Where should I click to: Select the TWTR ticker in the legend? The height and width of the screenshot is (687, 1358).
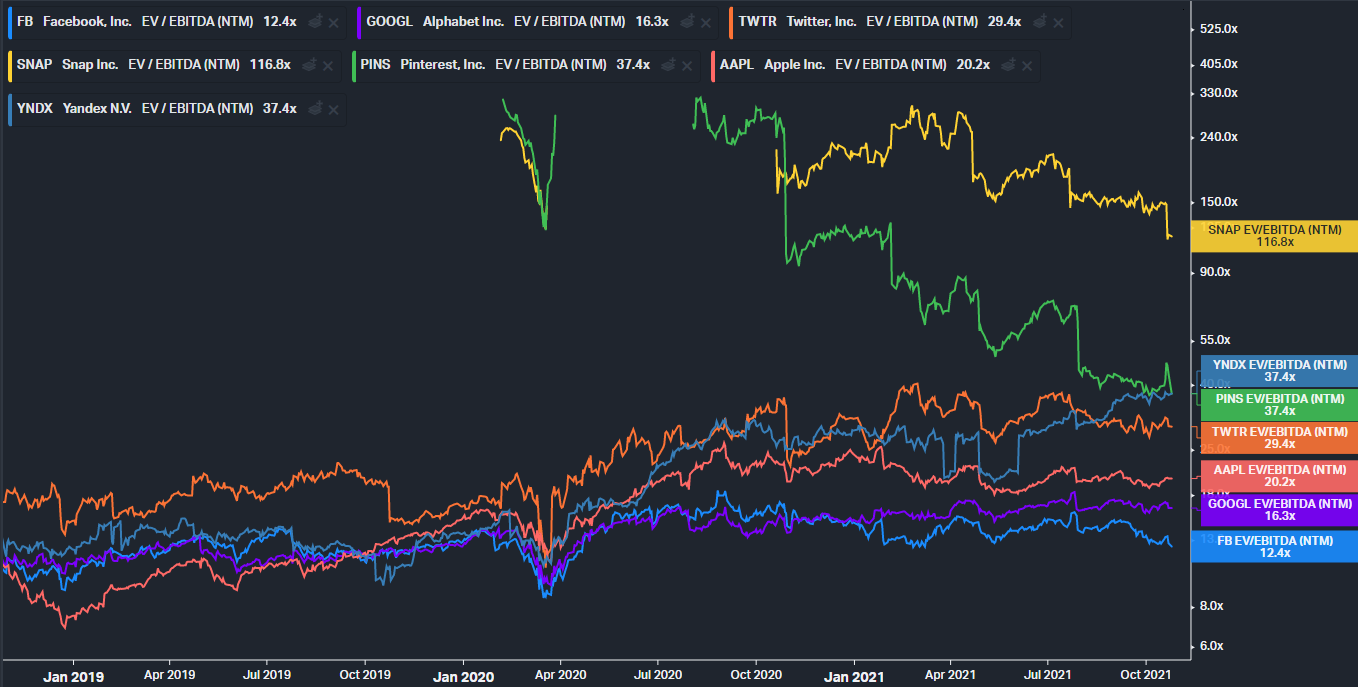coord(757,21)
